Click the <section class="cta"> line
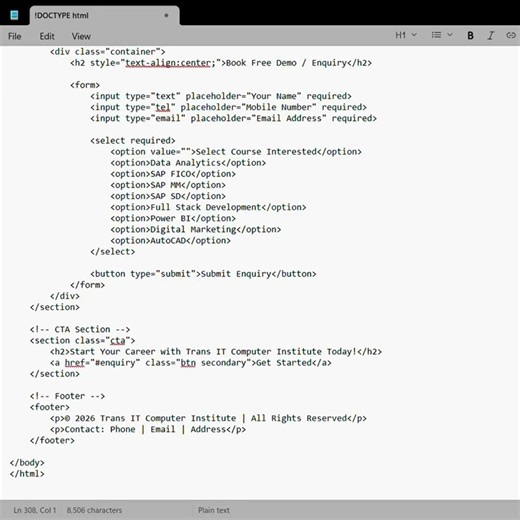This screenshot has height=520, width=520. click(x=82, y=340)
